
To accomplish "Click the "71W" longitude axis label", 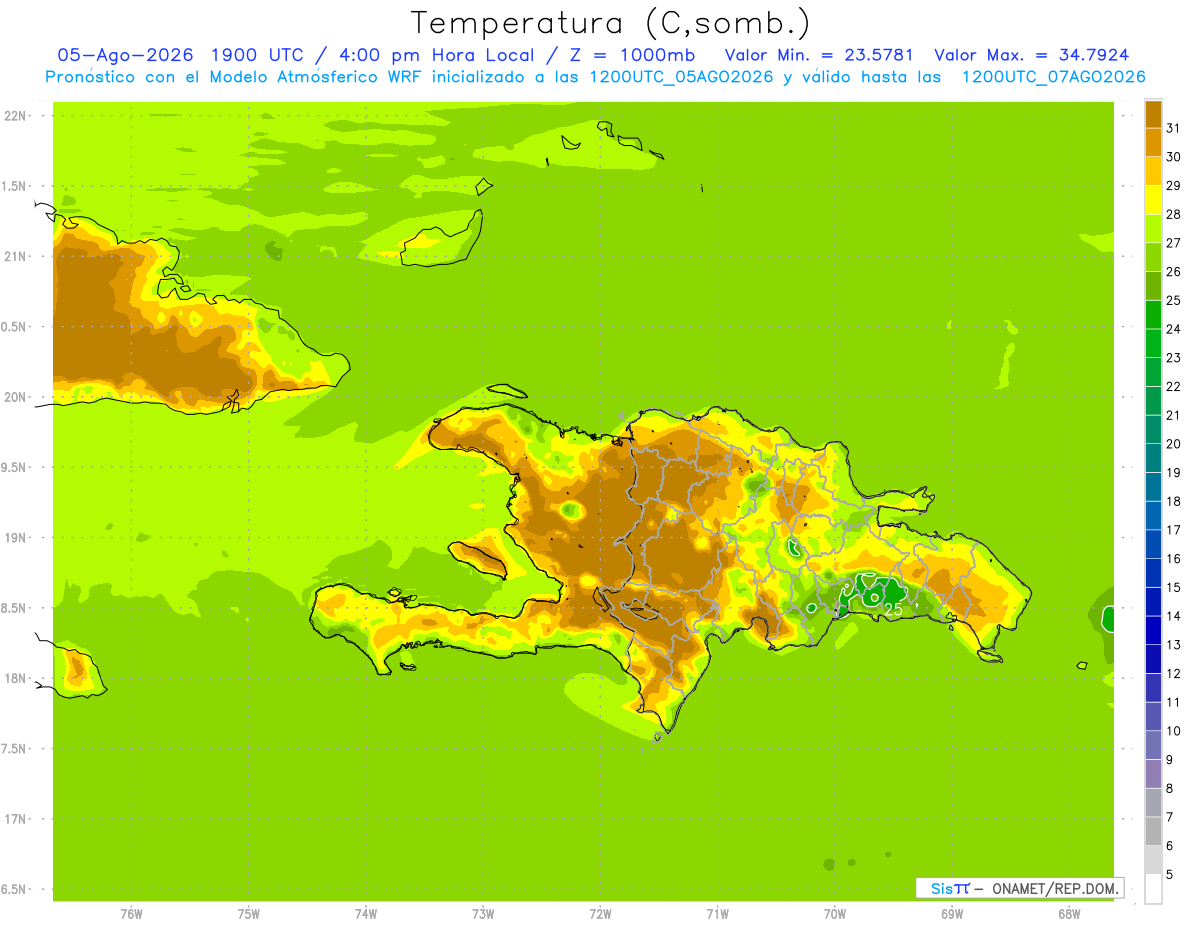I will [717, 913].
